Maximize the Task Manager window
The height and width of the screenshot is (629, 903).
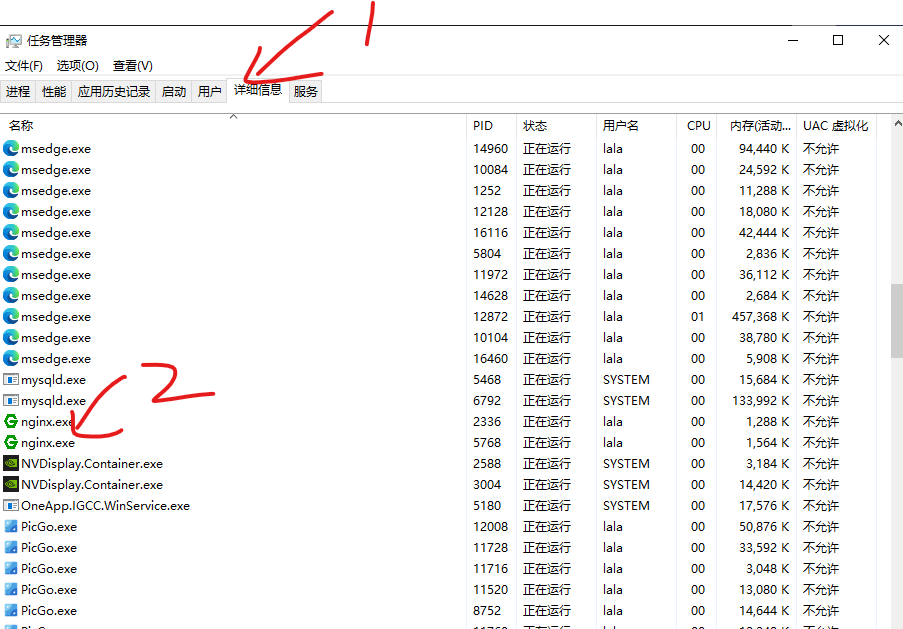838,40
